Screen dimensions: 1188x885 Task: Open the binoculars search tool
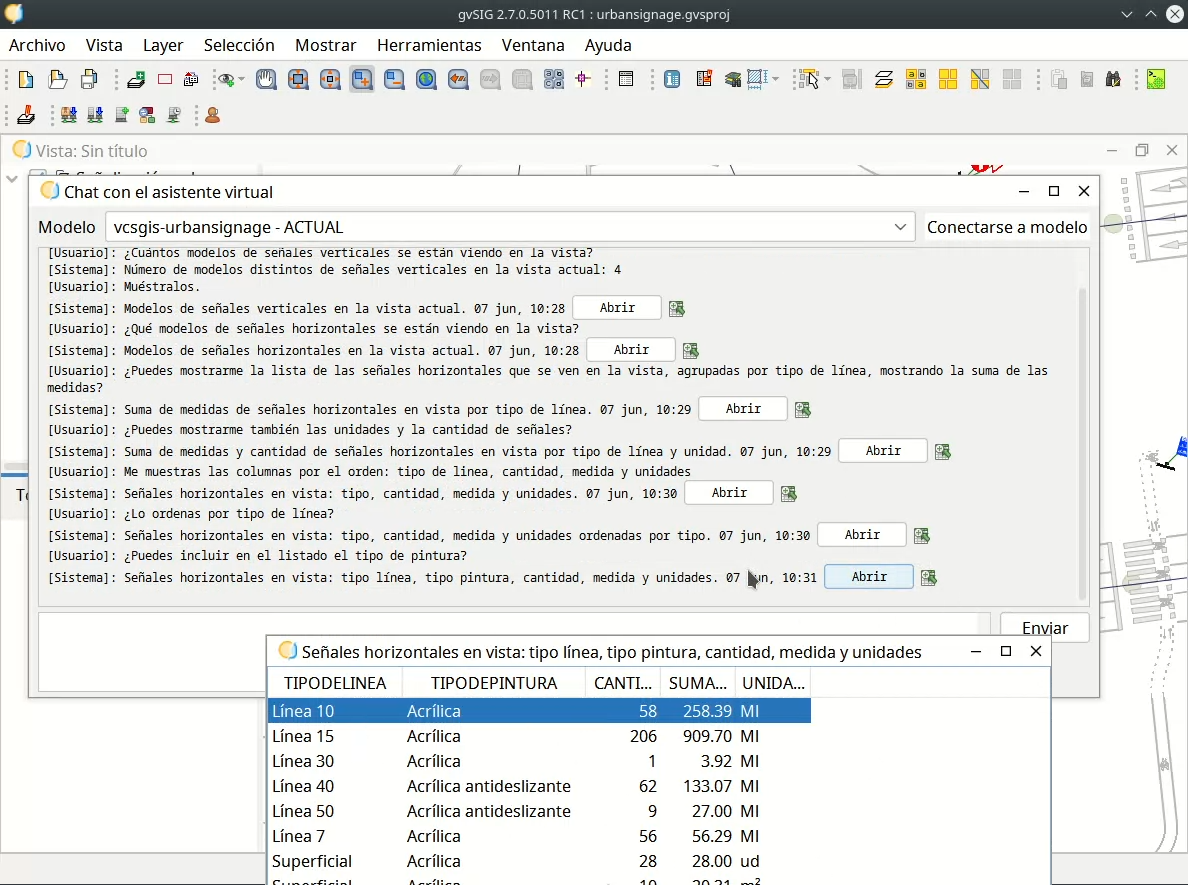(x=1113, y=80)
